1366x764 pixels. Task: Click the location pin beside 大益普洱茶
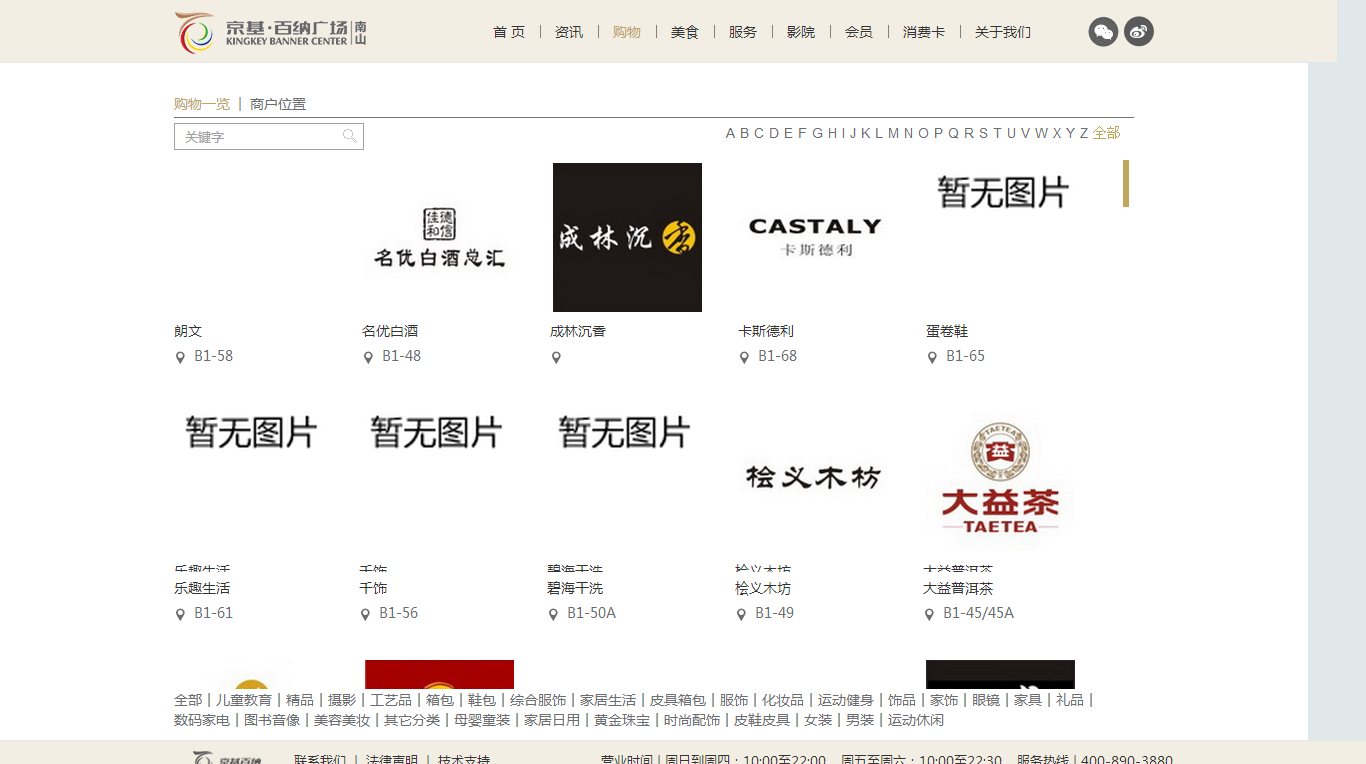click(x=928, y=614)
